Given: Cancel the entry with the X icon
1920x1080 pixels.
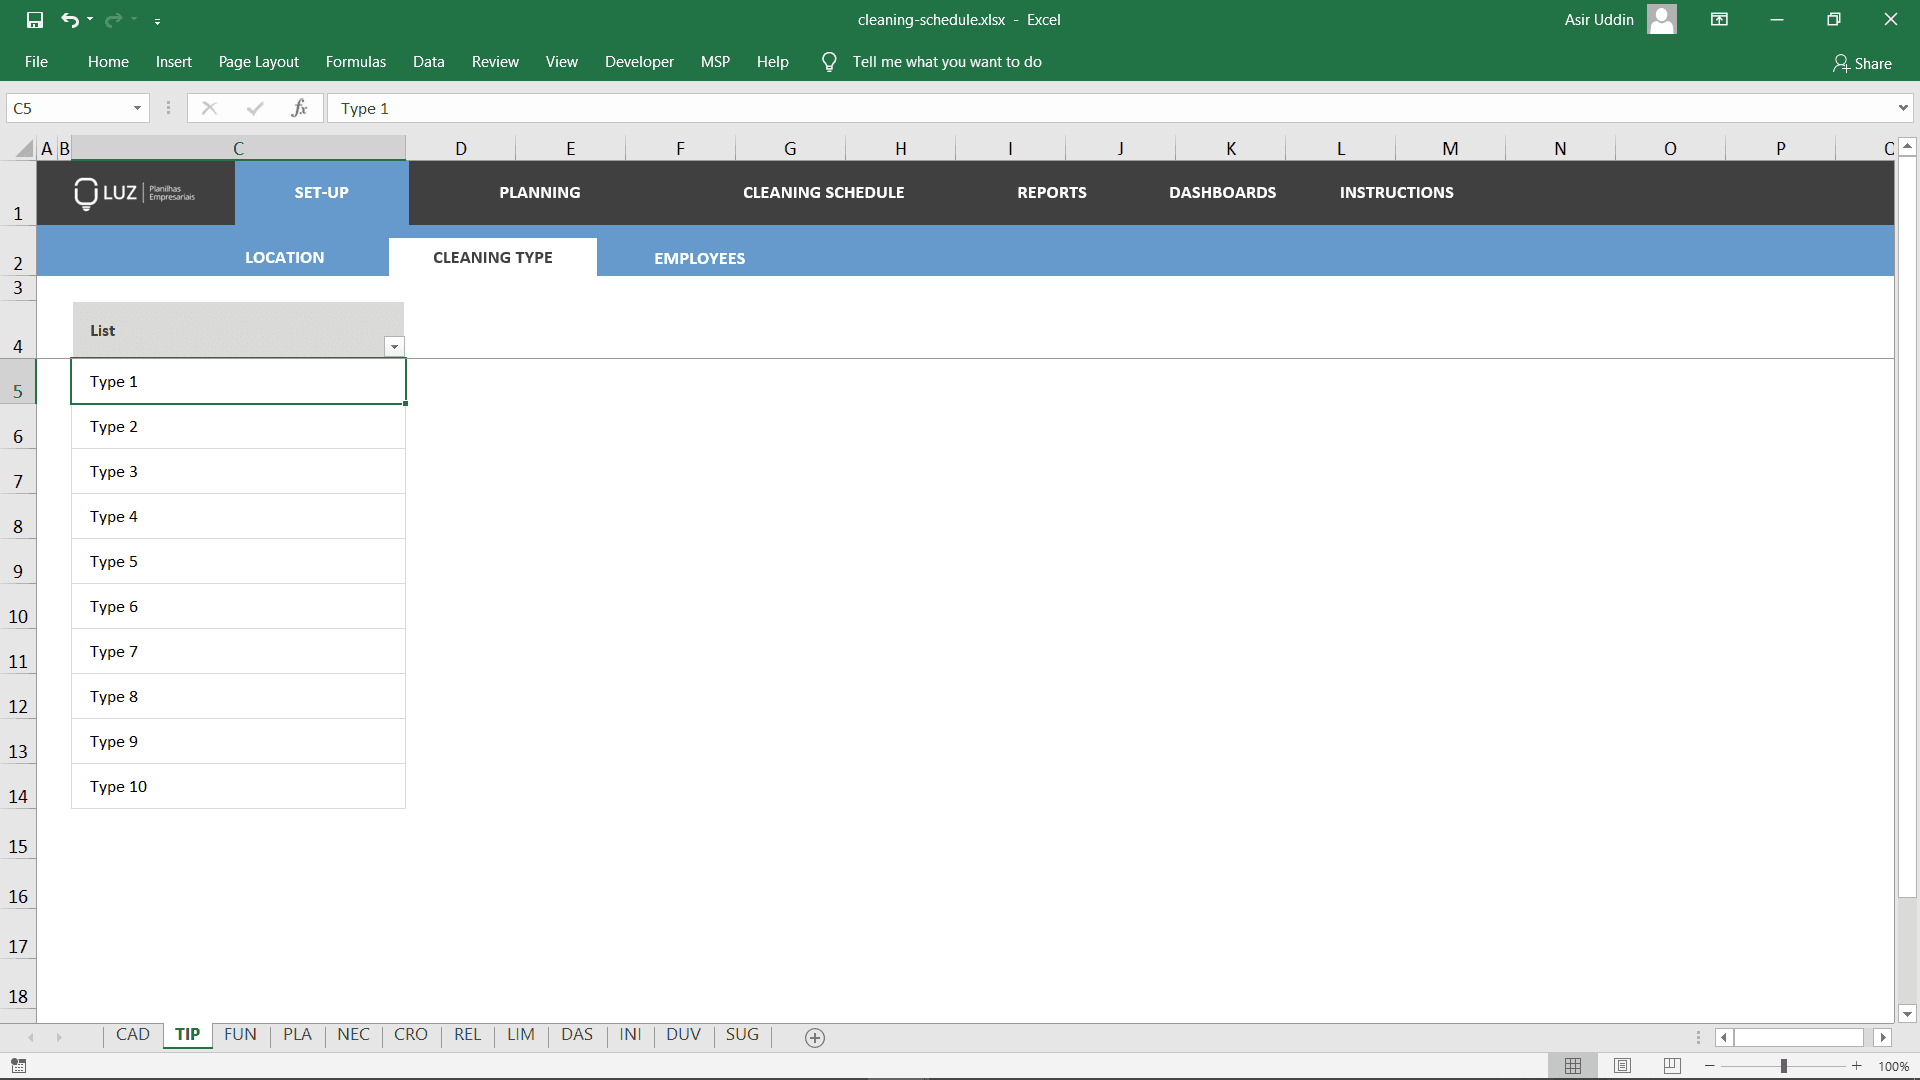Looking at the screenshot, I should (210, 108).
